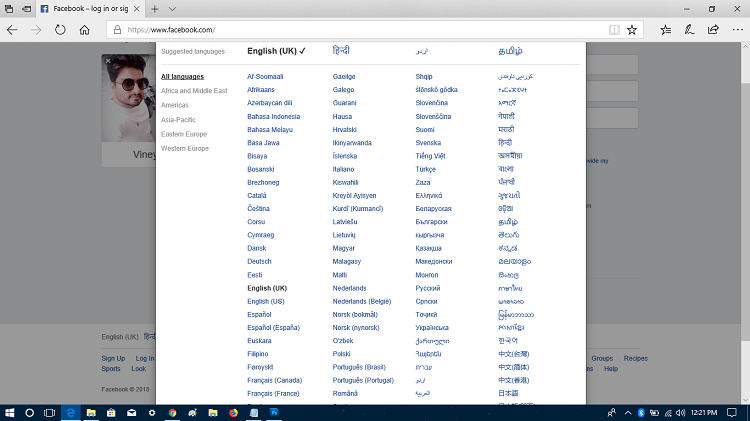Choose Kreyòl Ayisyen language
Screen dimensions: 750x421
(354, 196)
